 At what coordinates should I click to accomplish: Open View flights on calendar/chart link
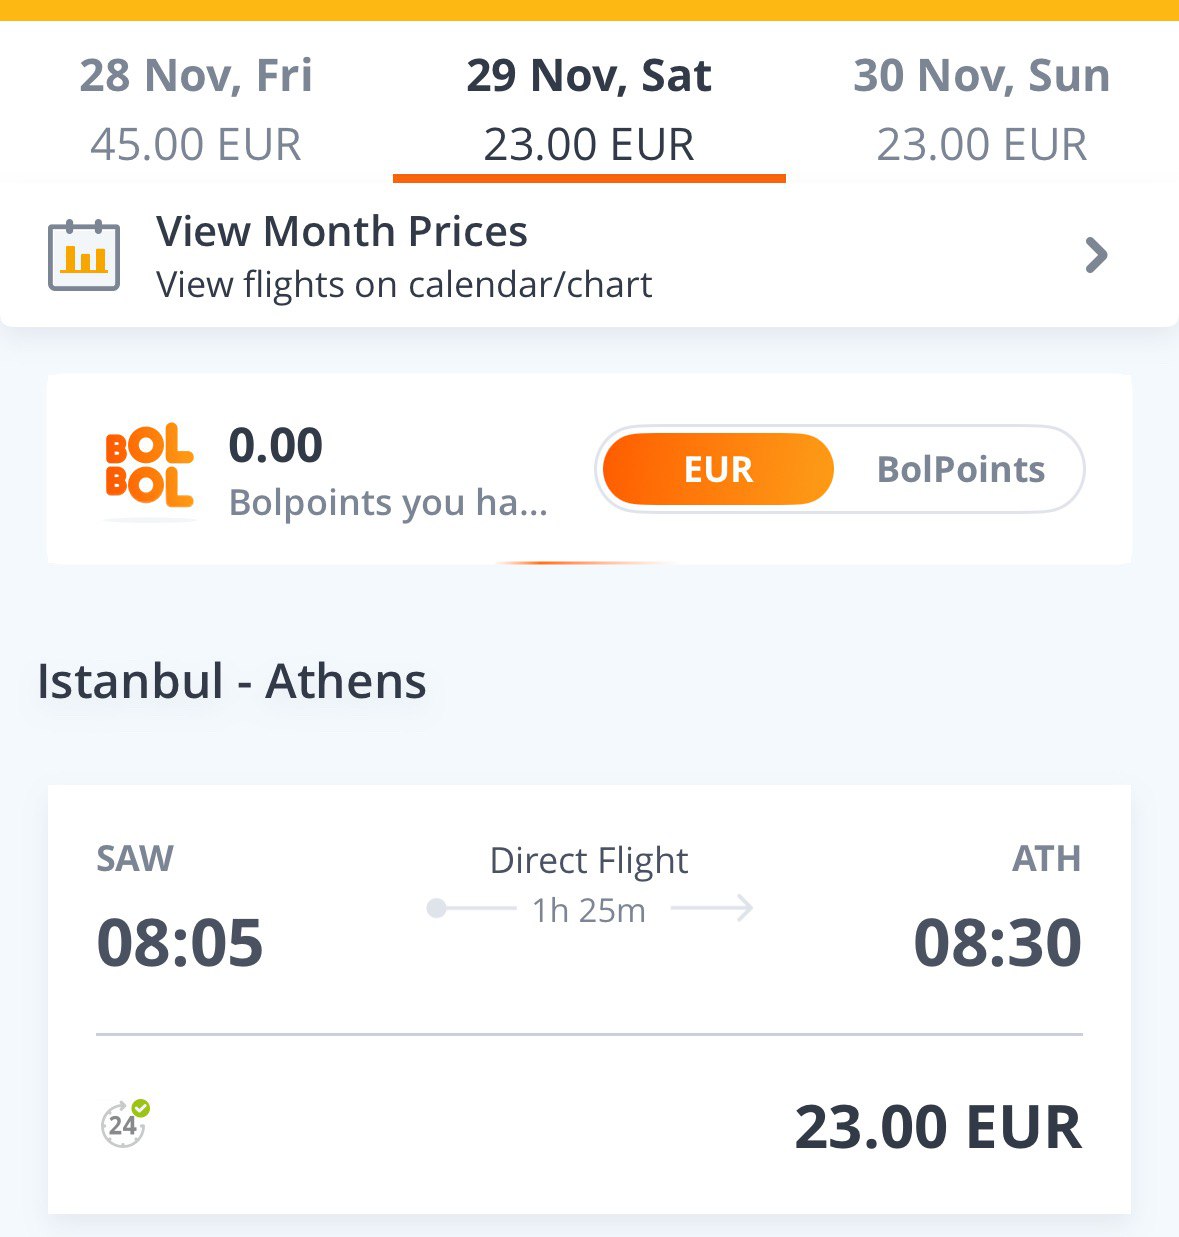[x=404, y=285]
